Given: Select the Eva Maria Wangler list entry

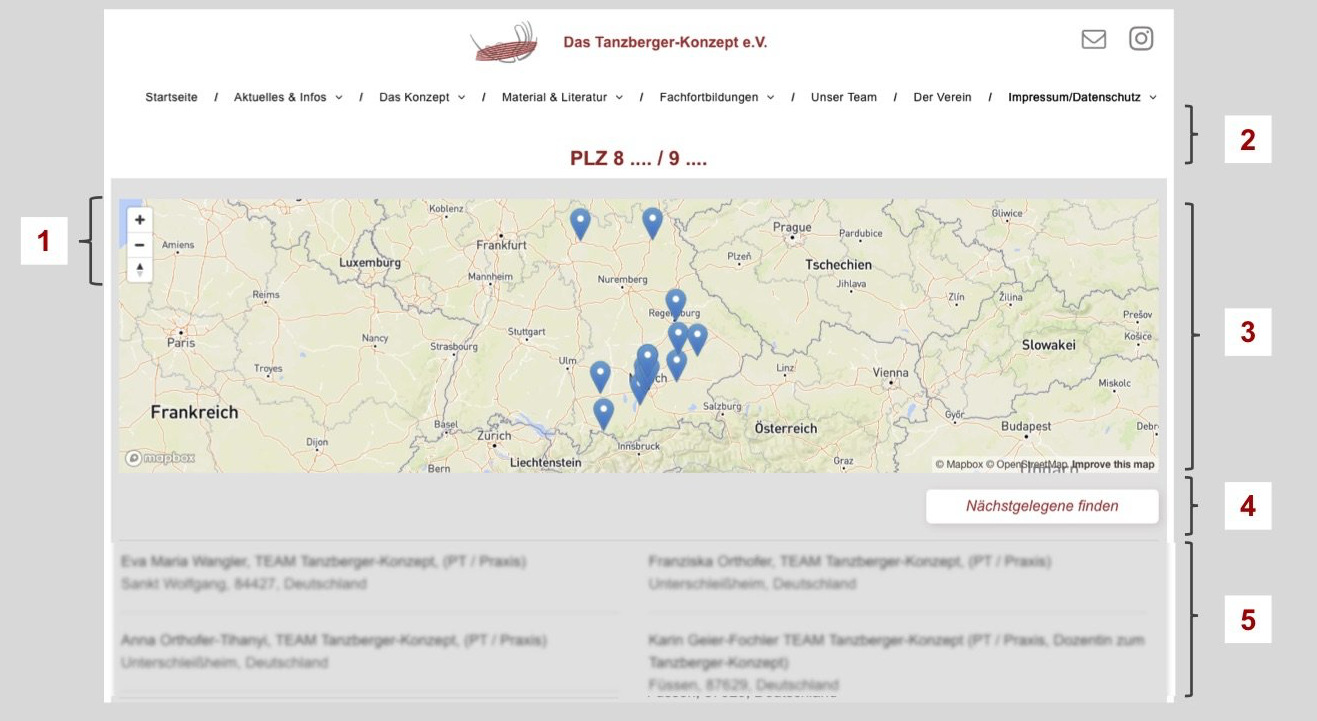Looking at the screenshot, I should tap(368, 573).
